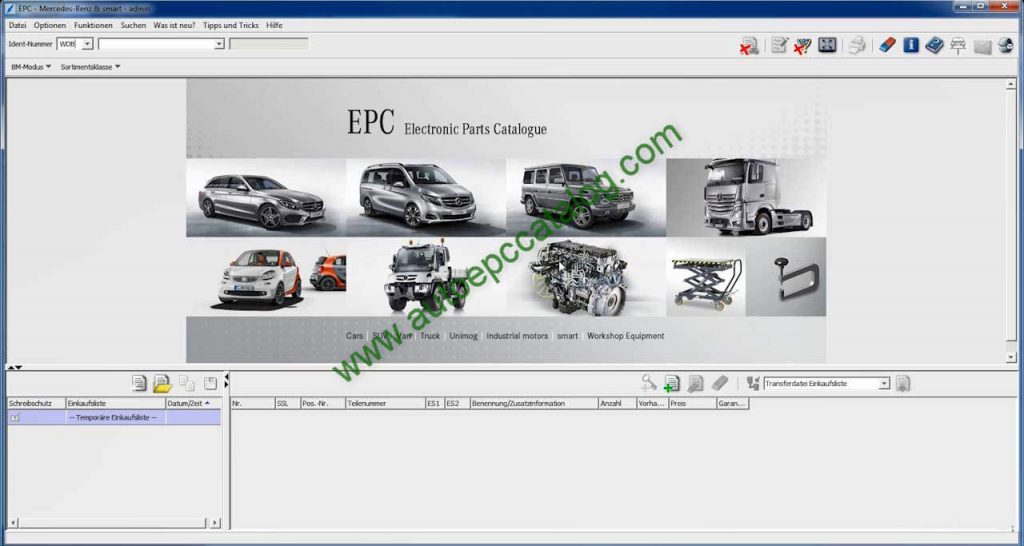Click the shopping list horizontal scrollbar
Viewport: 1024px width, 546px height.
click(x=112, y=522)
